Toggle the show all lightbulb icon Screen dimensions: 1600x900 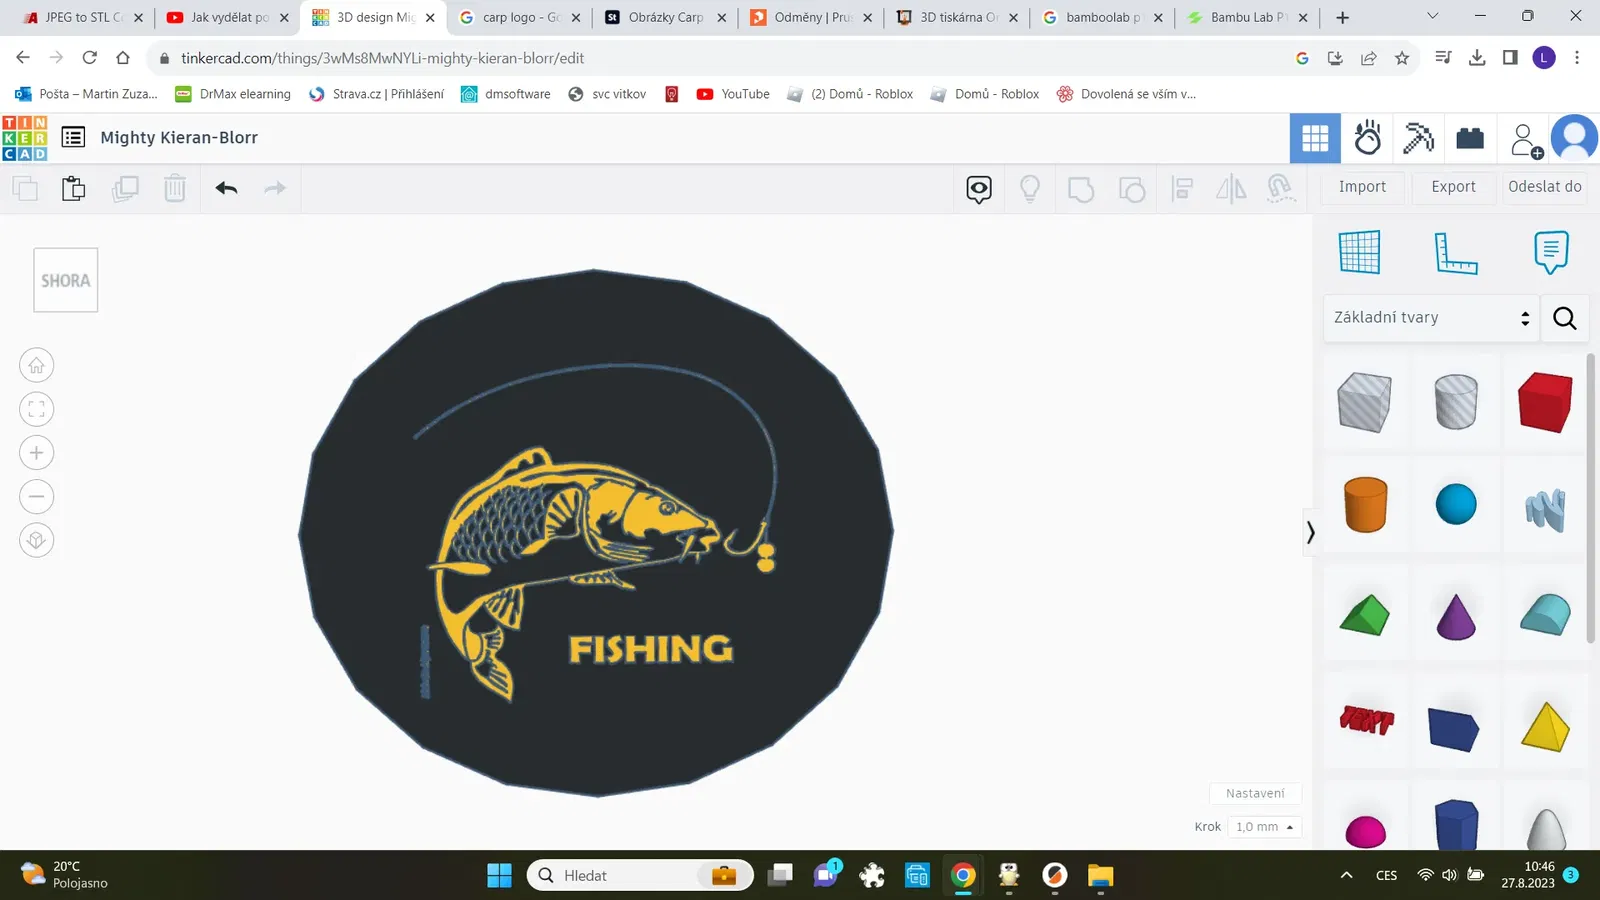(x=1030, y=189)
